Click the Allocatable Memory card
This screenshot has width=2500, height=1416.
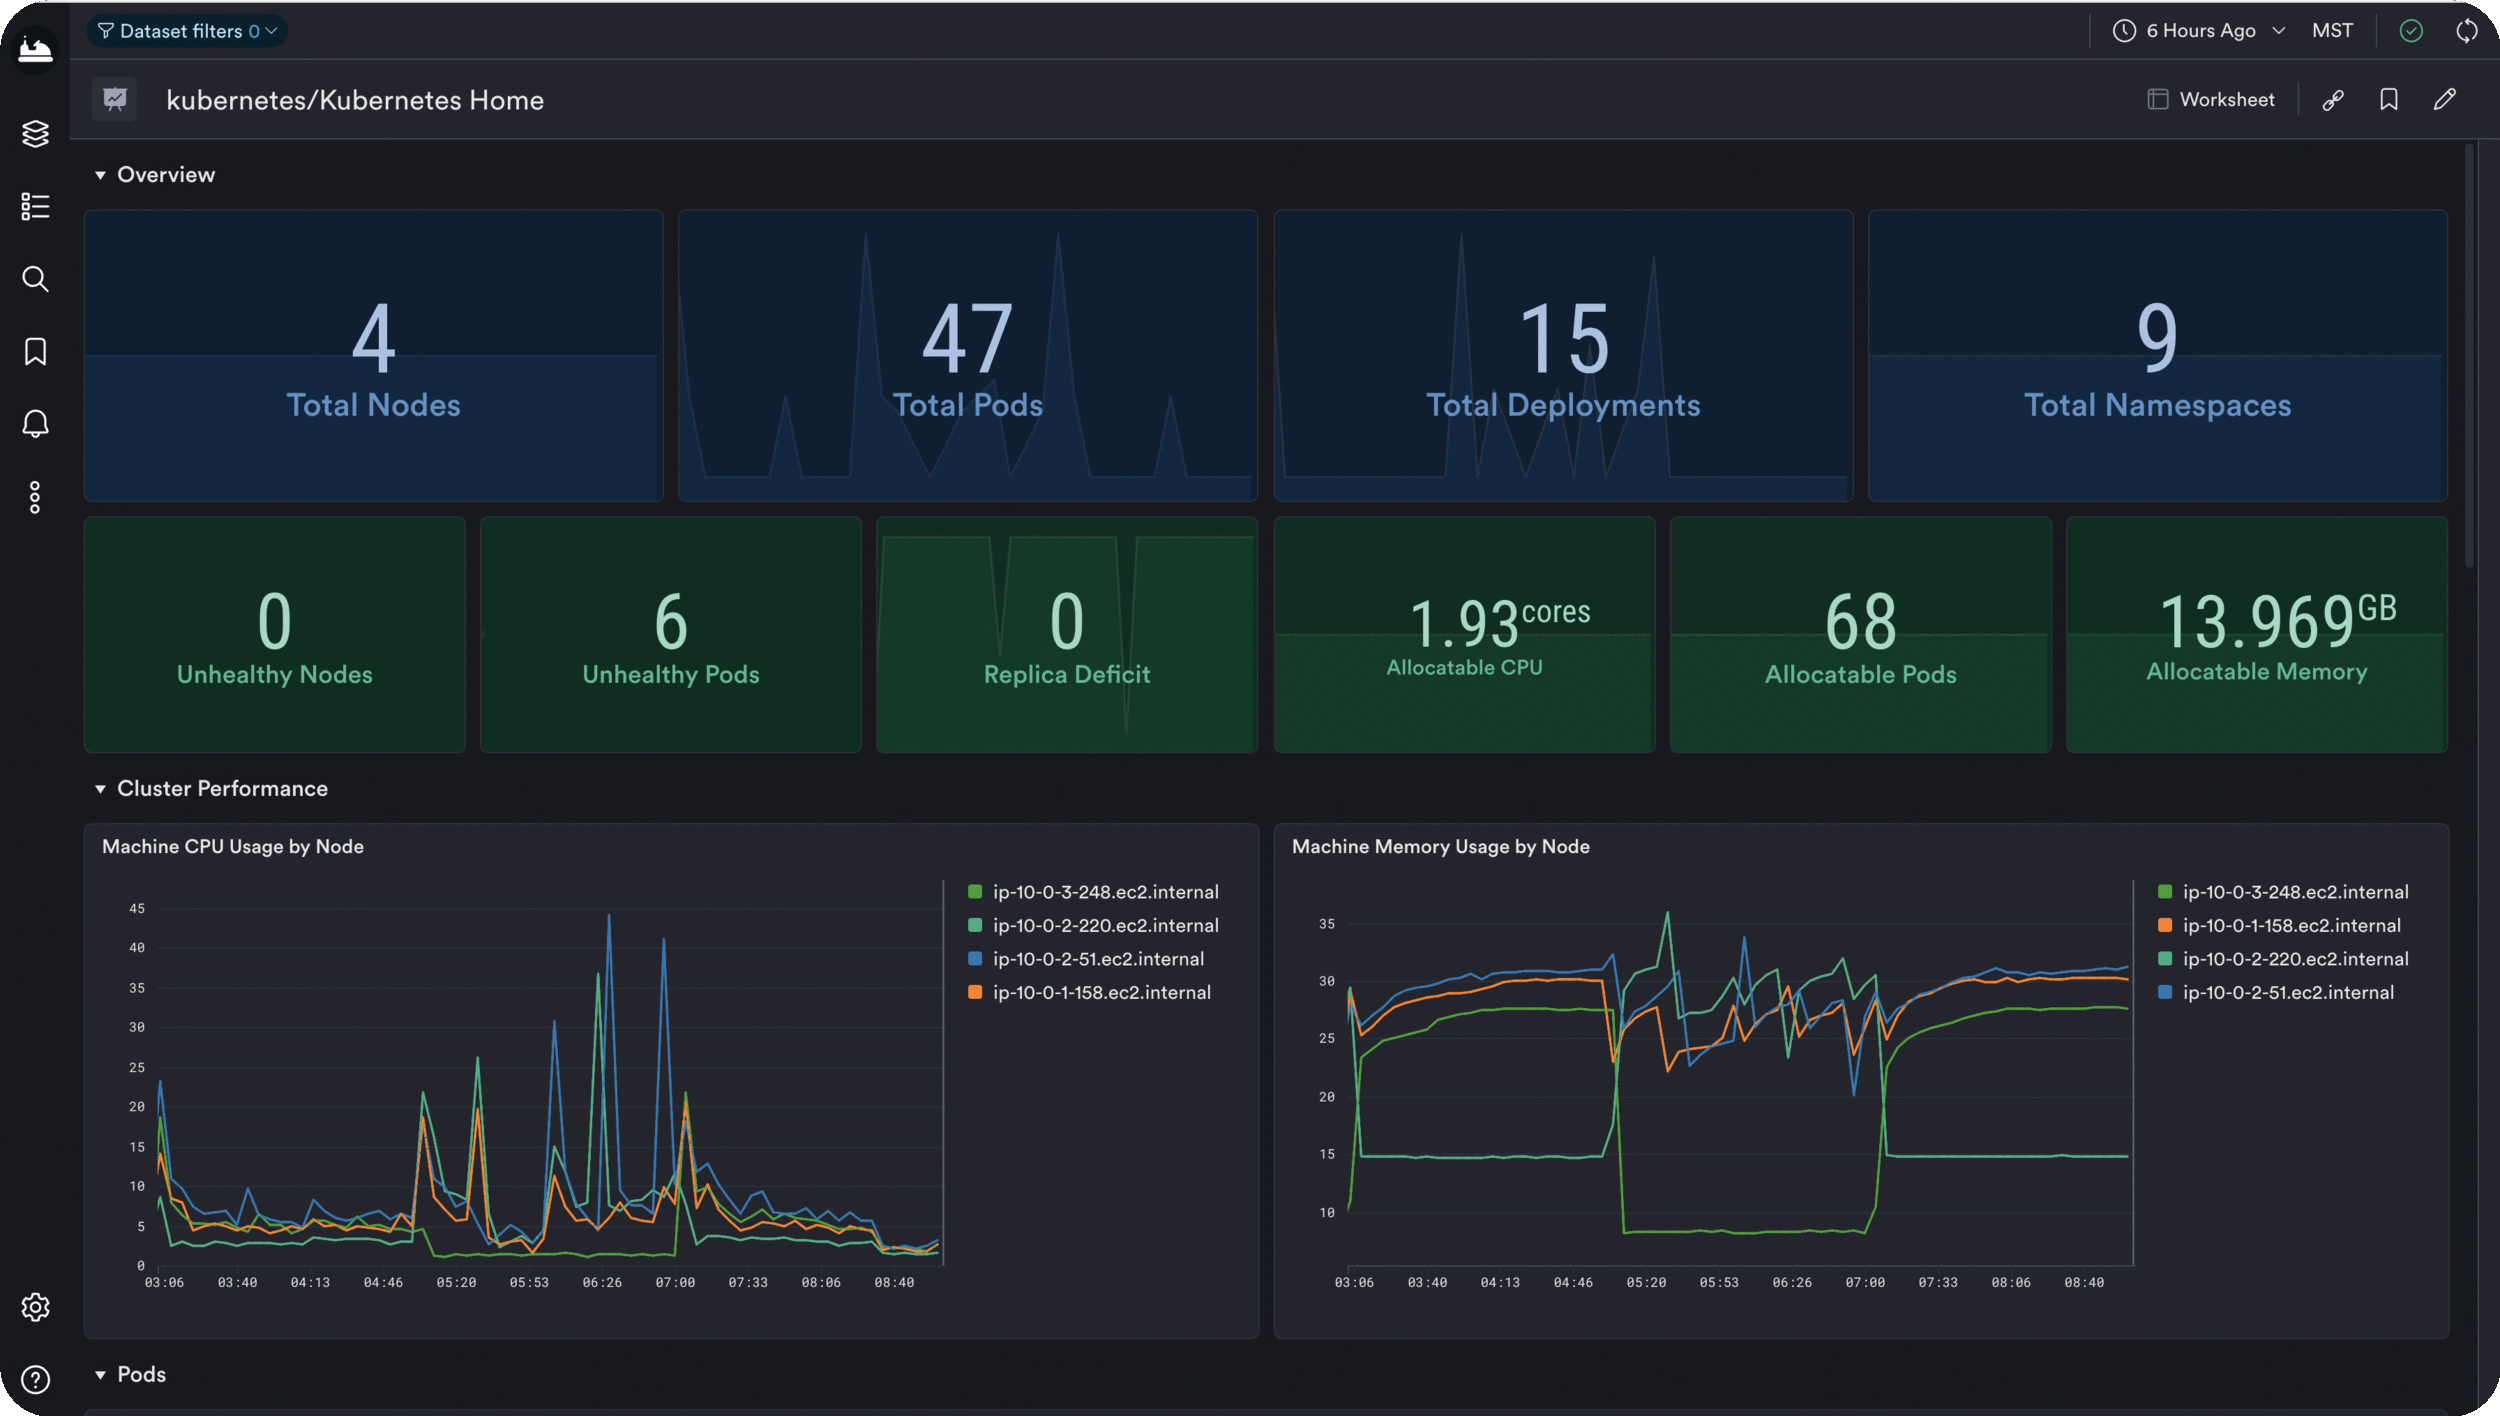click(2257, 635)
